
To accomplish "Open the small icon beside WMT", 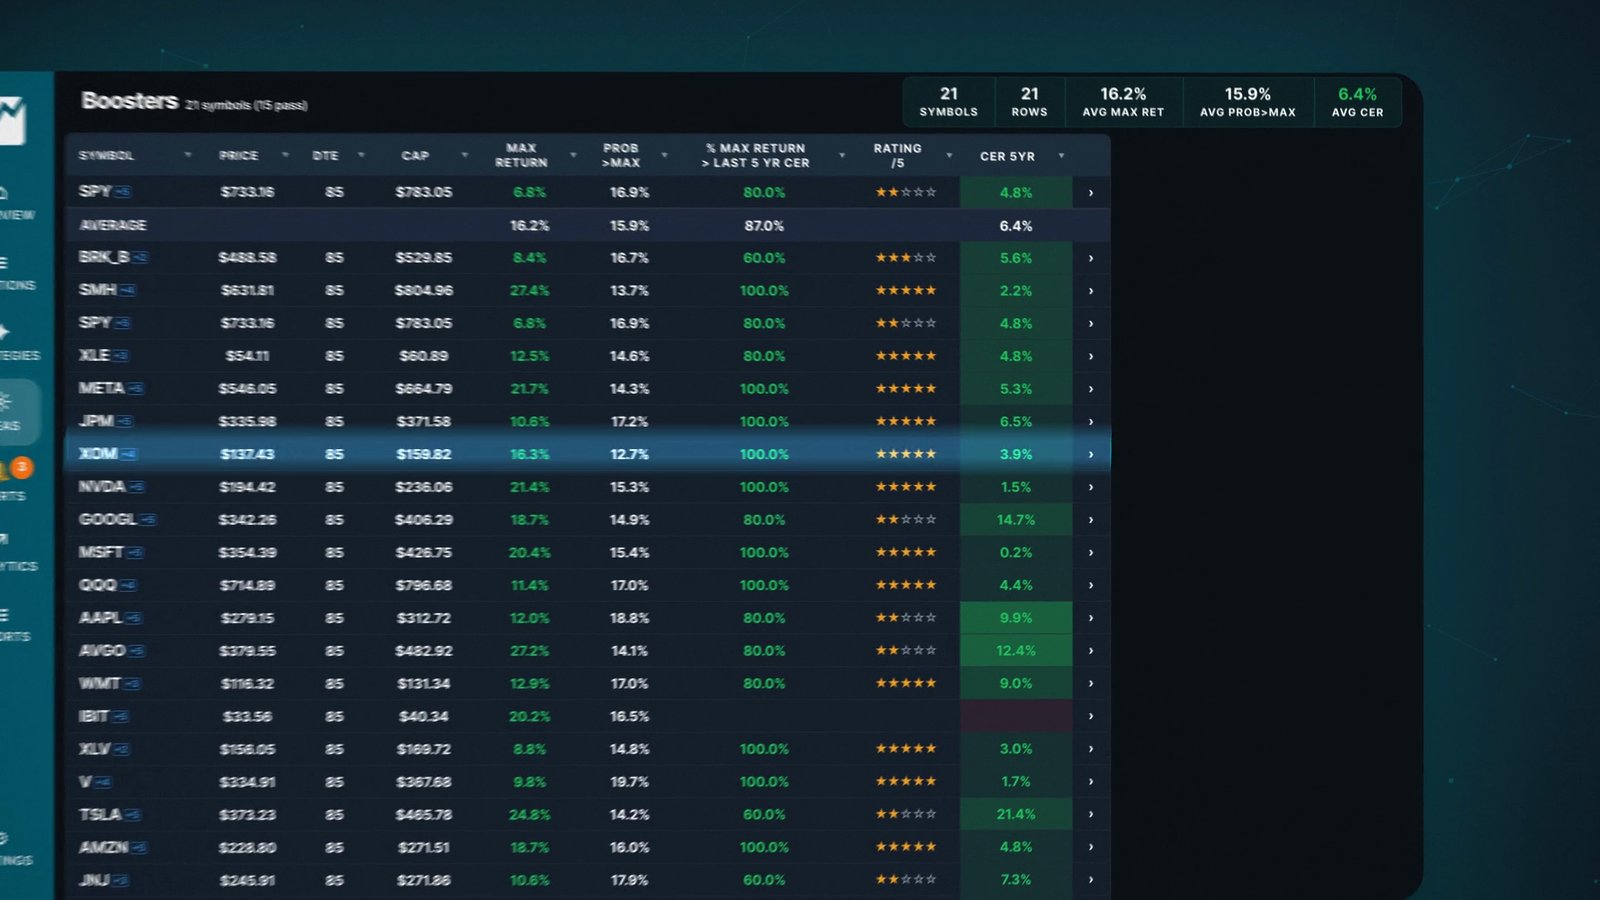I will point(133,684).
